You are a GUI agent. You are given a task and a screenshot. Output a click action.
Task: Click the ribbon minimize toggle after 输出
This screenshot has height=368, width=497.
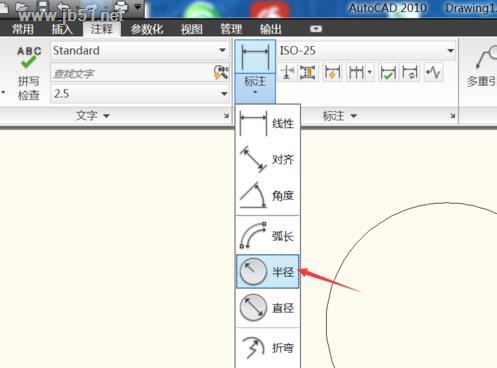(x=316, y=29)
